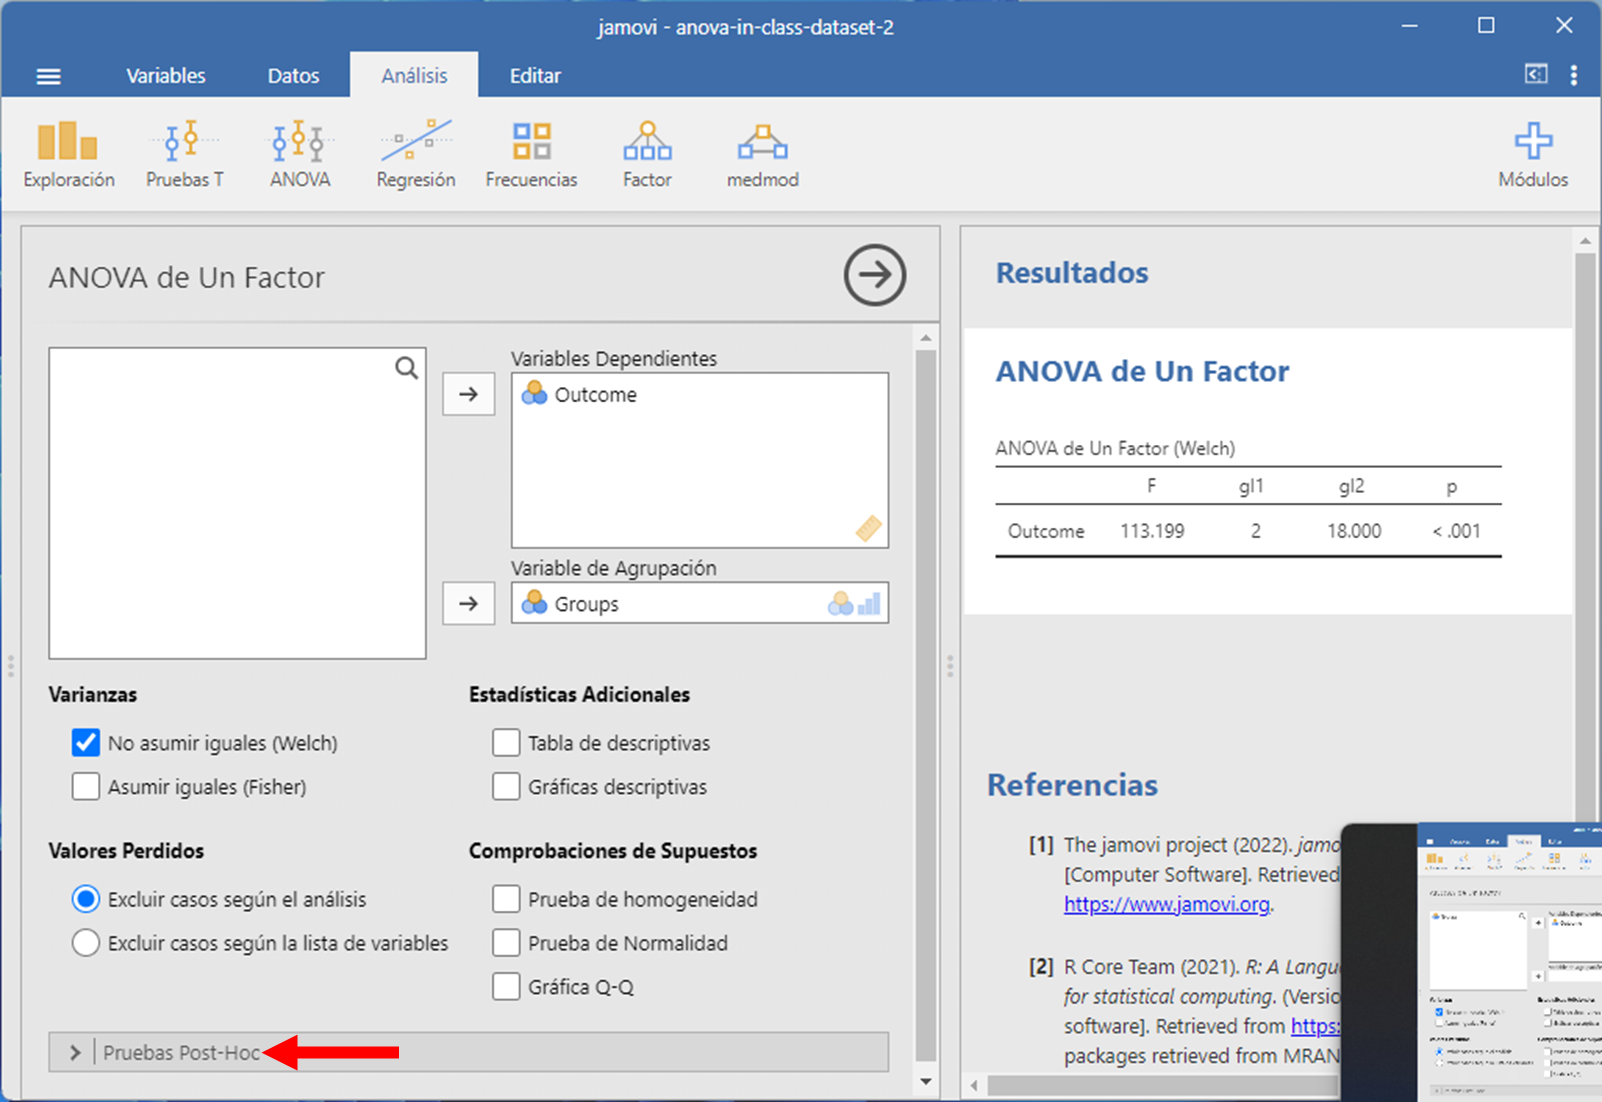Open the three-dot options menu
The image size is (1602, 1102).
pyautogui.click(x=1573, y=75)
